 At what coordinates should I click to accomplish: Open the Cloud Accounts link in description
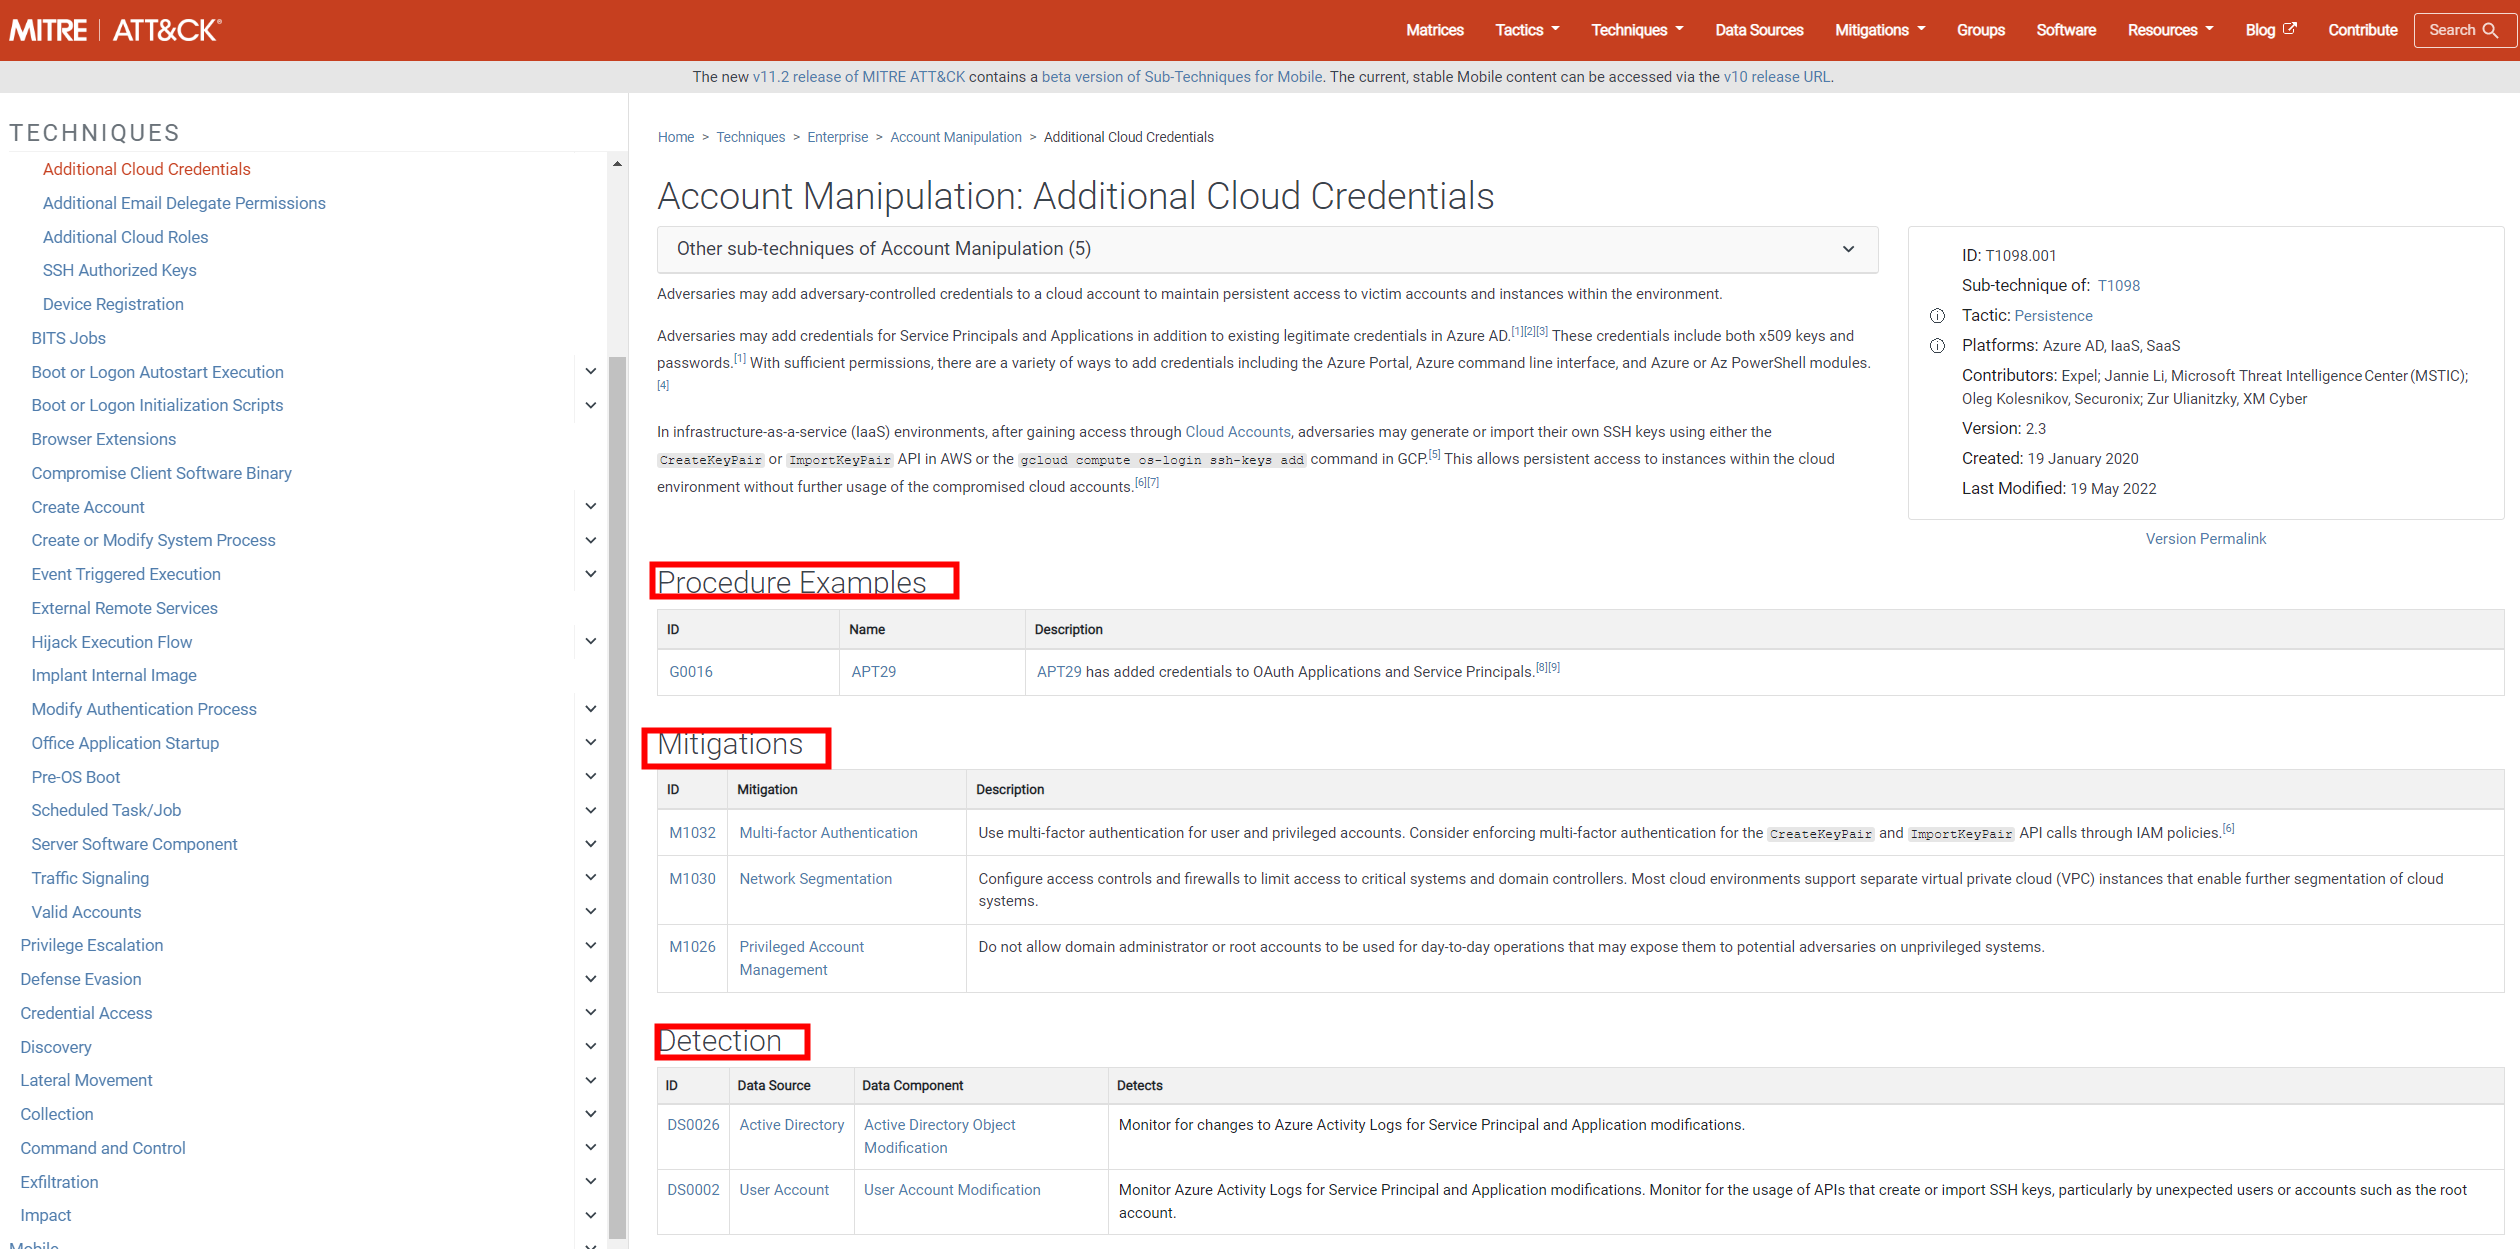coord(1238,432)
